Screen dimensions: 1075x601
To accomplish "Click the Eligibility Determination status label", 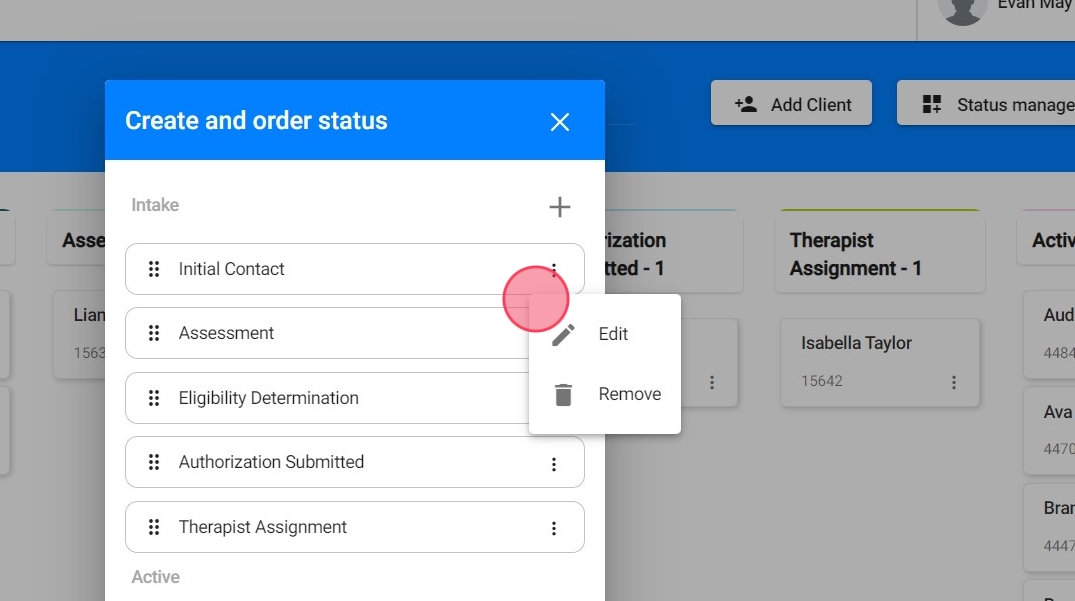I will (268, 398).
